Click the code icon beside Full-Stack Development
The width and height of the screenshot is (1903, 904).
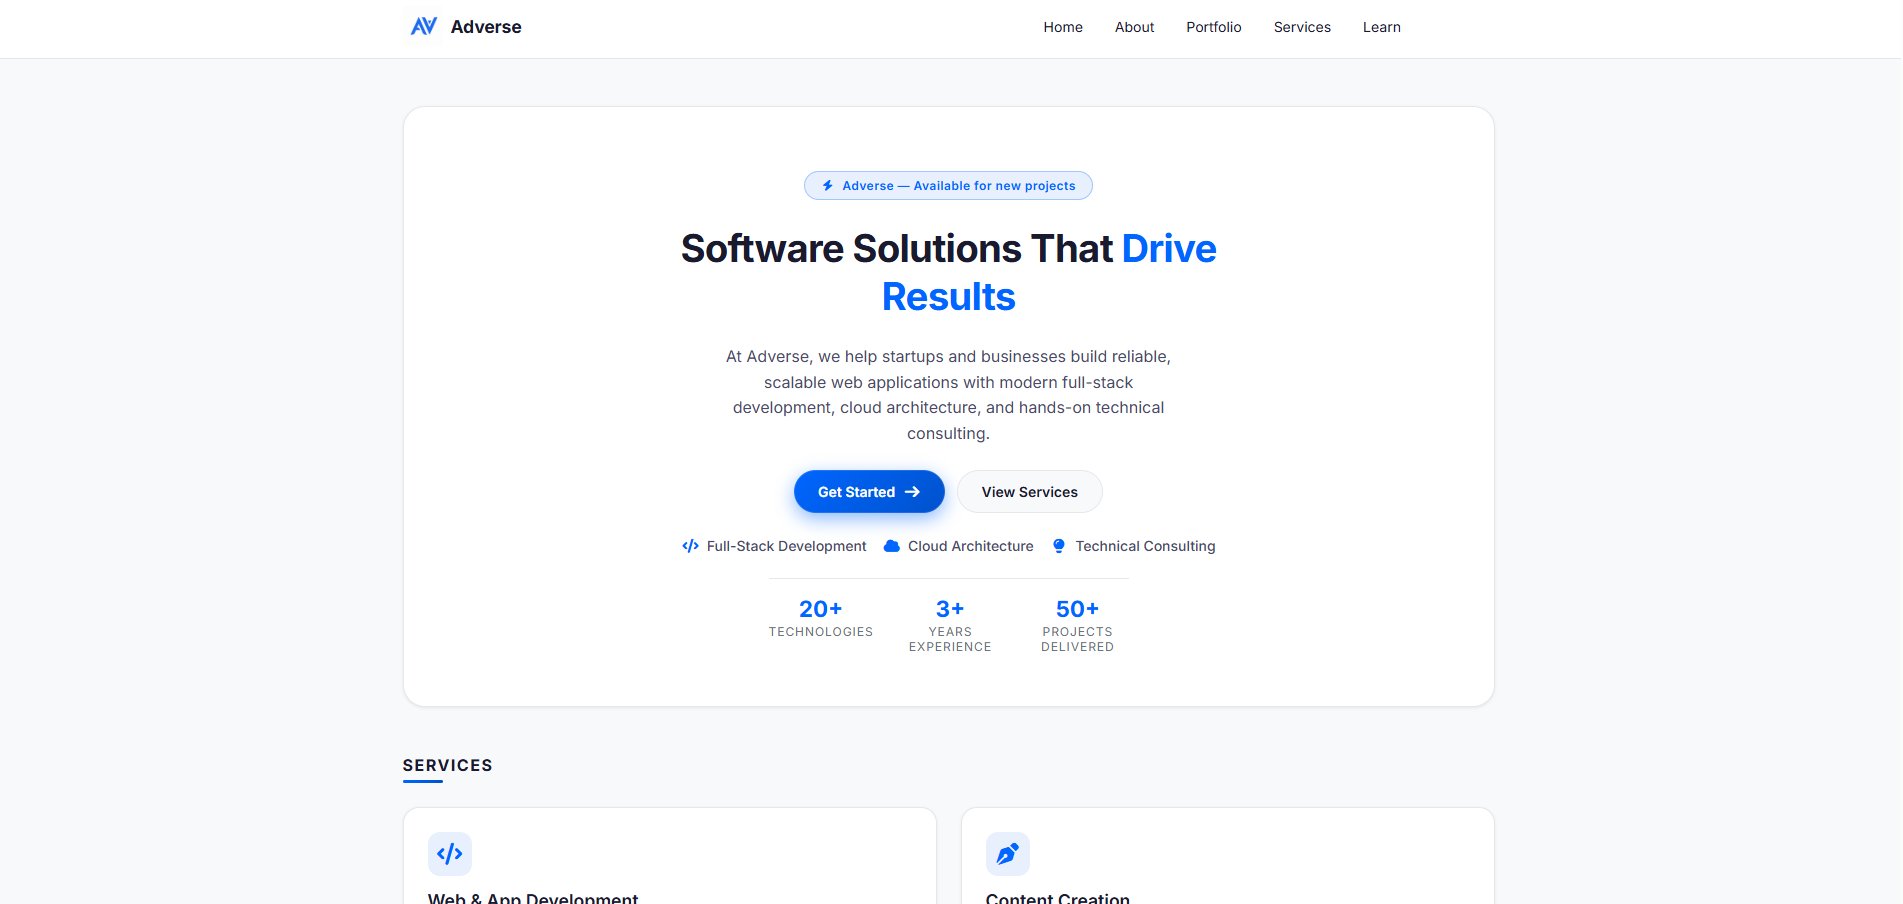pos(690,546)
